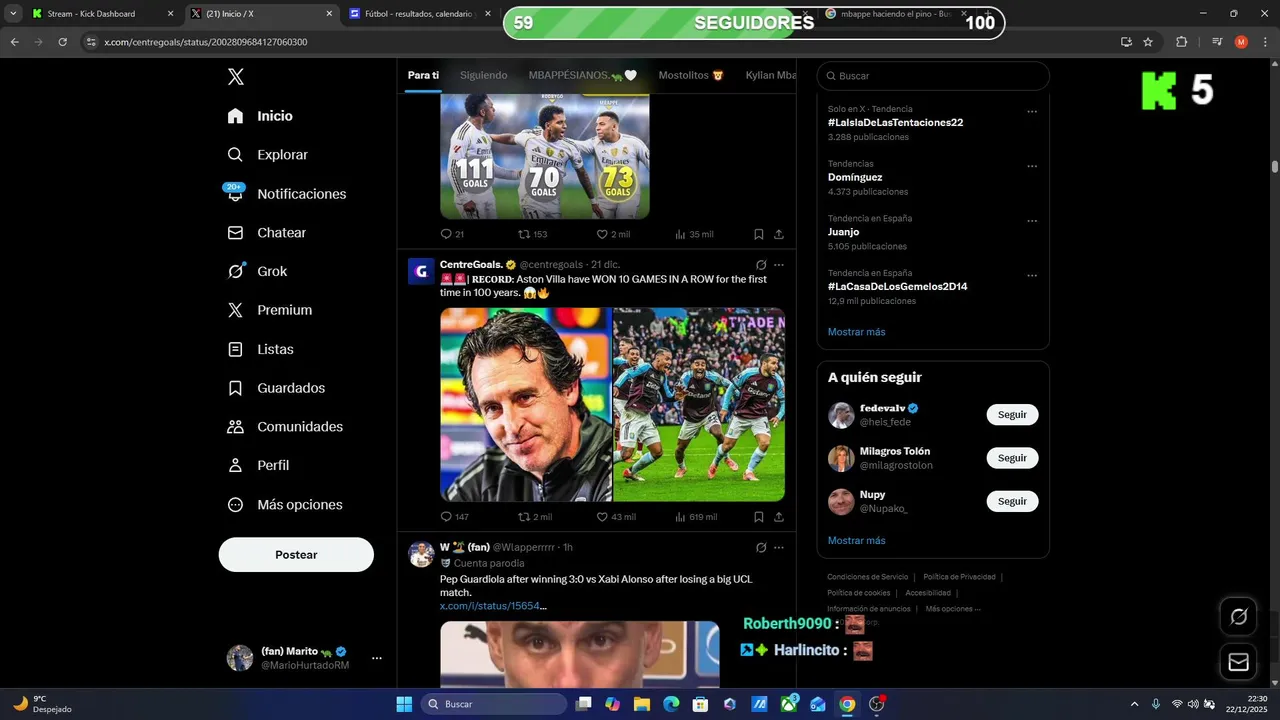Open Chatear in sidebar
1280x720 pixels.
coord(266,232)
